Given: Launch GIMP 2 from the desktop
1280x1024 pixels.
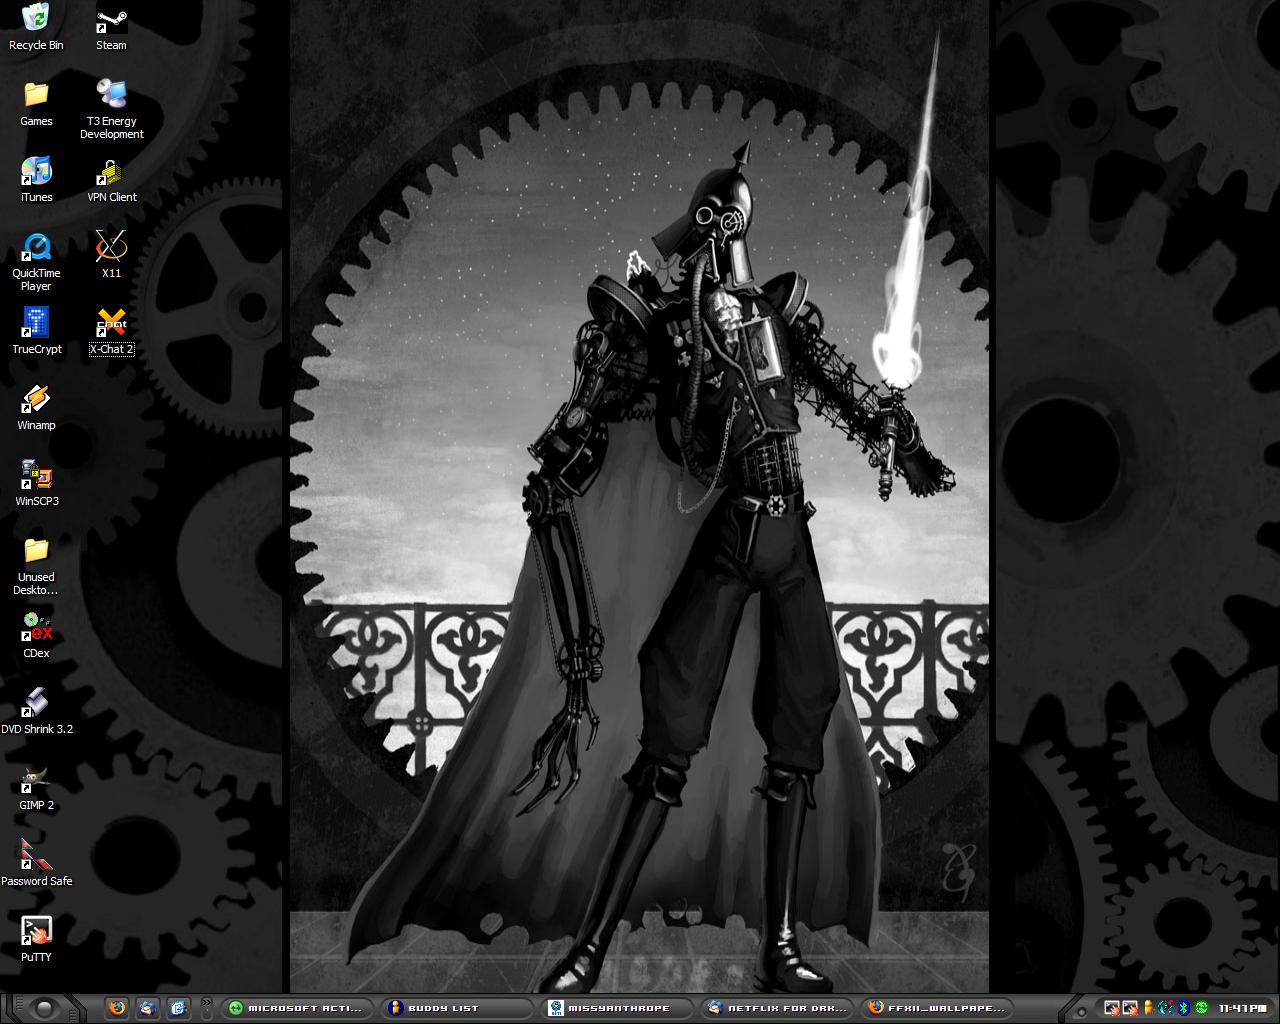Looking at the screenshot, I should (x=36, y=787).
